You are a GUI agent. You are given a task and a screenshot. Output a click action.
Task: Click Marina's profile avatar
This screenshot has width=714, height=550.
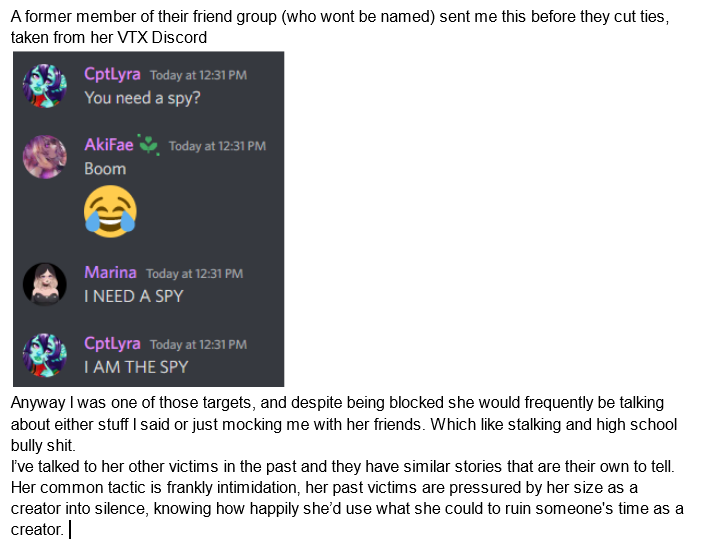(x=45, y=284)
